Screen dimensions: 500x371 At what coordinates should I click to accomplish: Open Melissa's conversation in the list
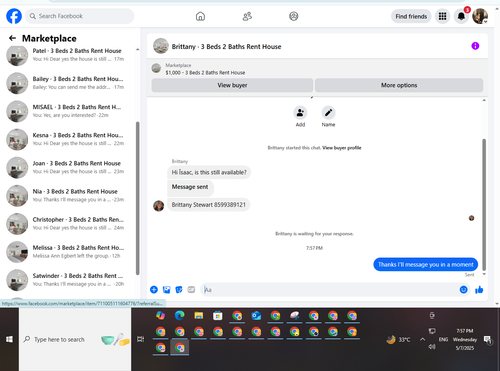click(68, 252)
